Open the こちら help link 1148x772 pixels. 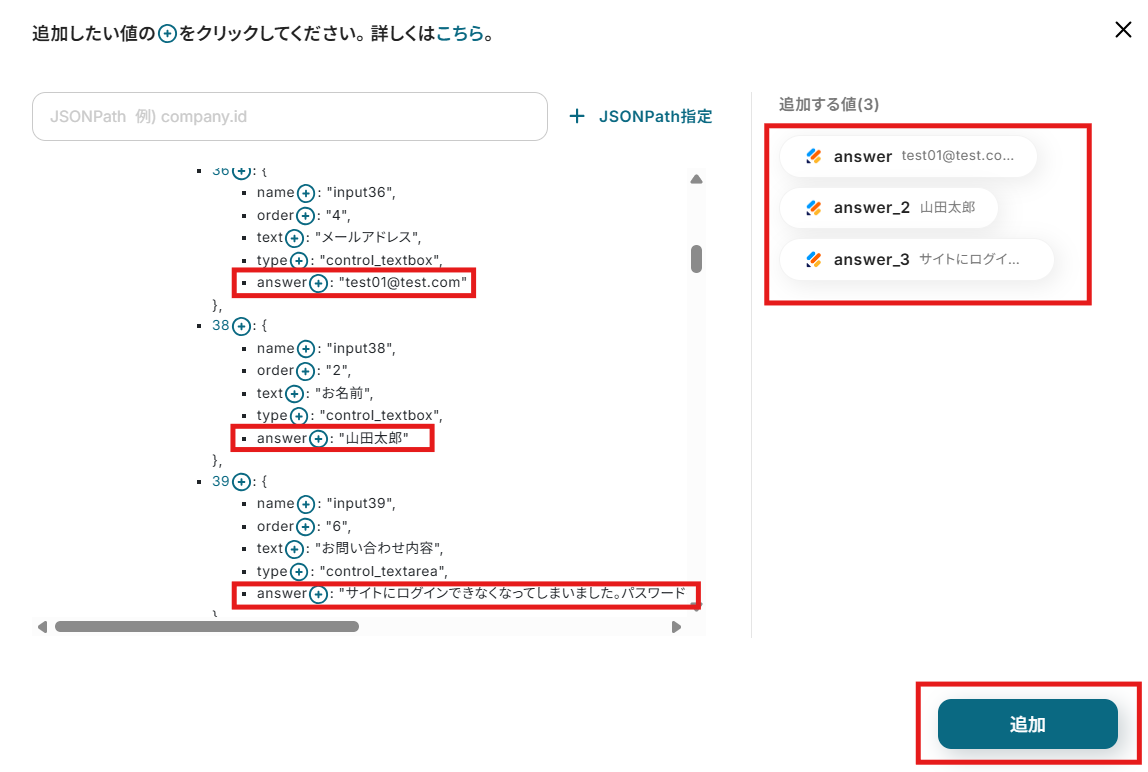[x=460, y=34]
